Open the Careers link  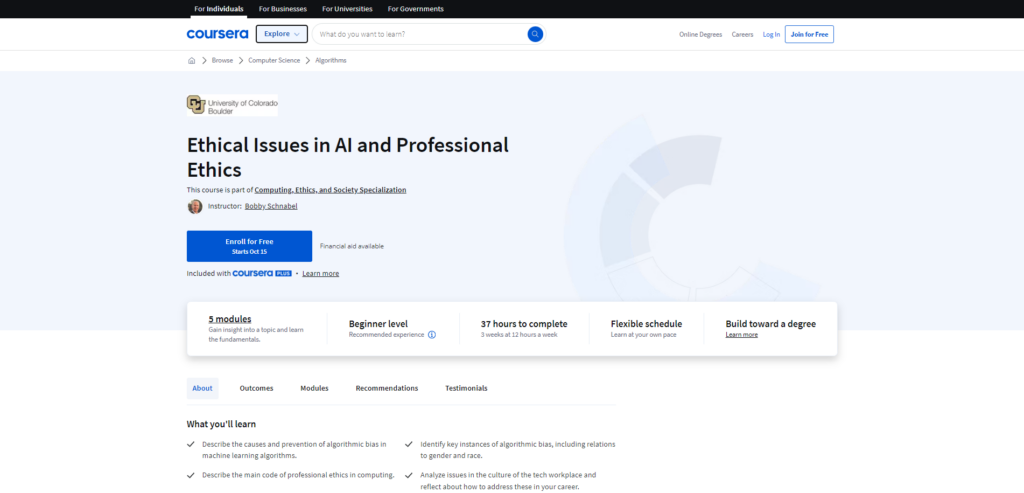pyautogui.click(x=742, y=35)
